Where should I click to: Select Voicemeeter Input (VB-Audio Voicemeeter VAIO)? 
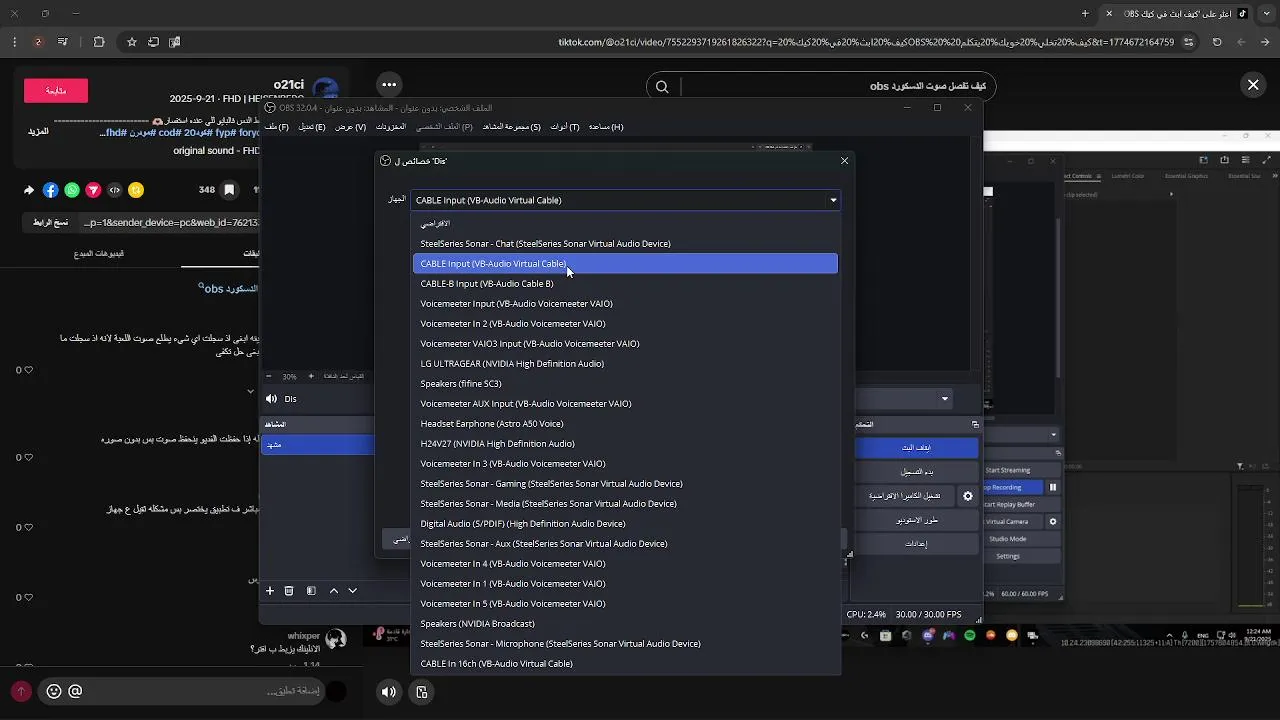tap(625, 304)
